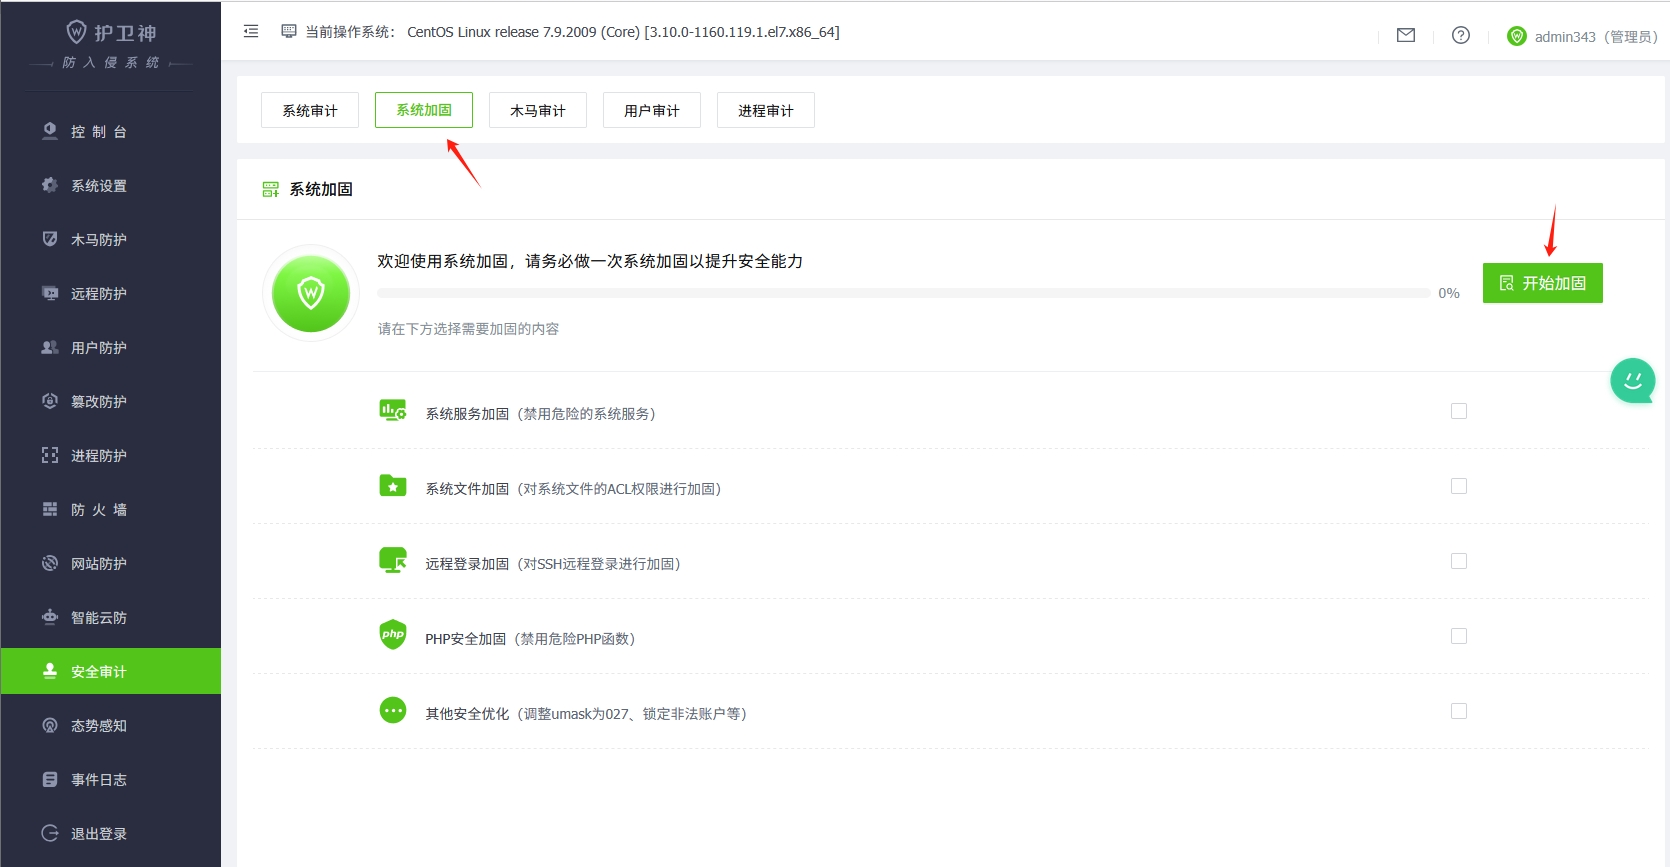Click the 防入侵系统 subtitle under logo
Viewport: 1670px width, 867px height.
point(111,63)
